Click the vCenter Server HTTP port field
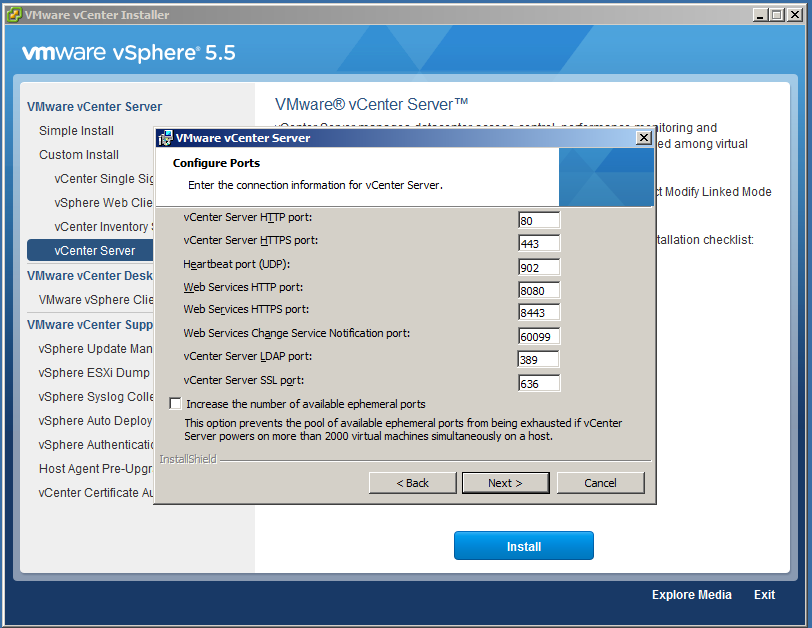This screenshot has width=812, height=628. pos(539,220)
